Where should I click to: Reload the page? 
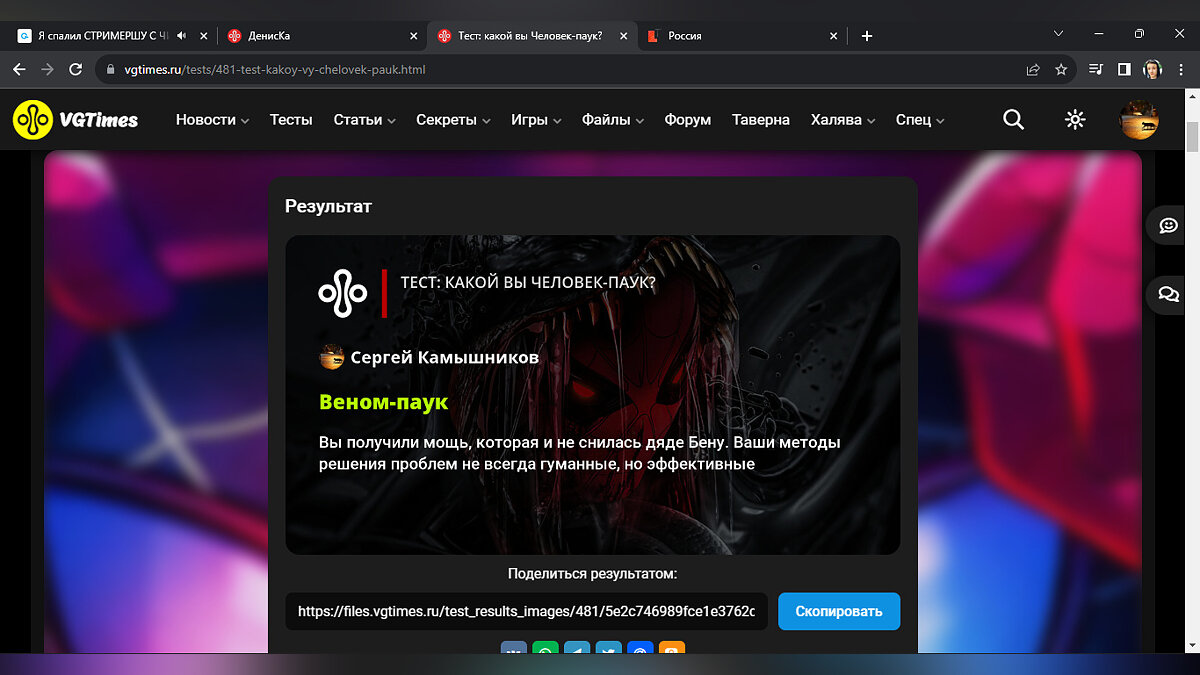75,70
